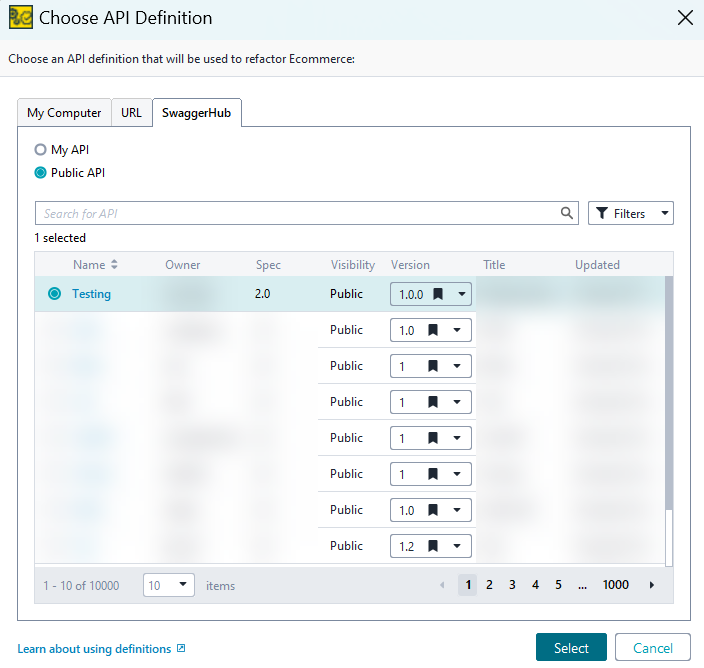The image size is (704, 668).
Task: Switch to the My Computer tab
Action: [x=64, y=113]
